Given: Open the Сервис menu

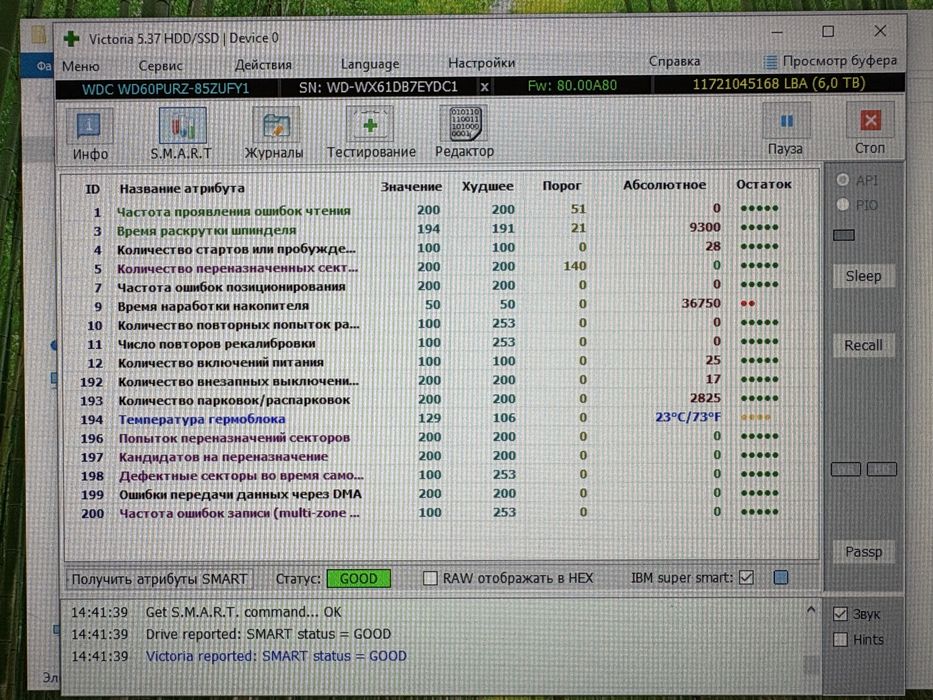Looking at the screenshot, I should 160,65.
